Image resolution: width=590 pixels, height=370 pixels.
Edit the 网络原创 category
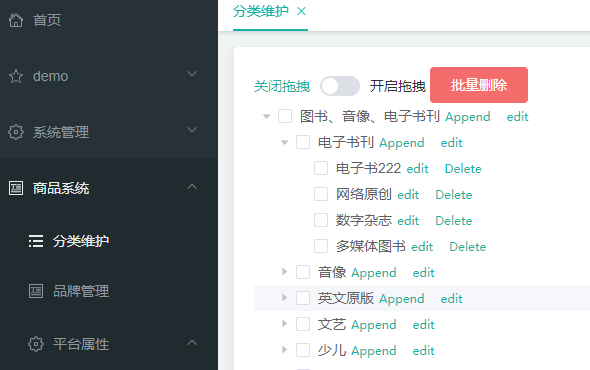(x=408, y=195)
